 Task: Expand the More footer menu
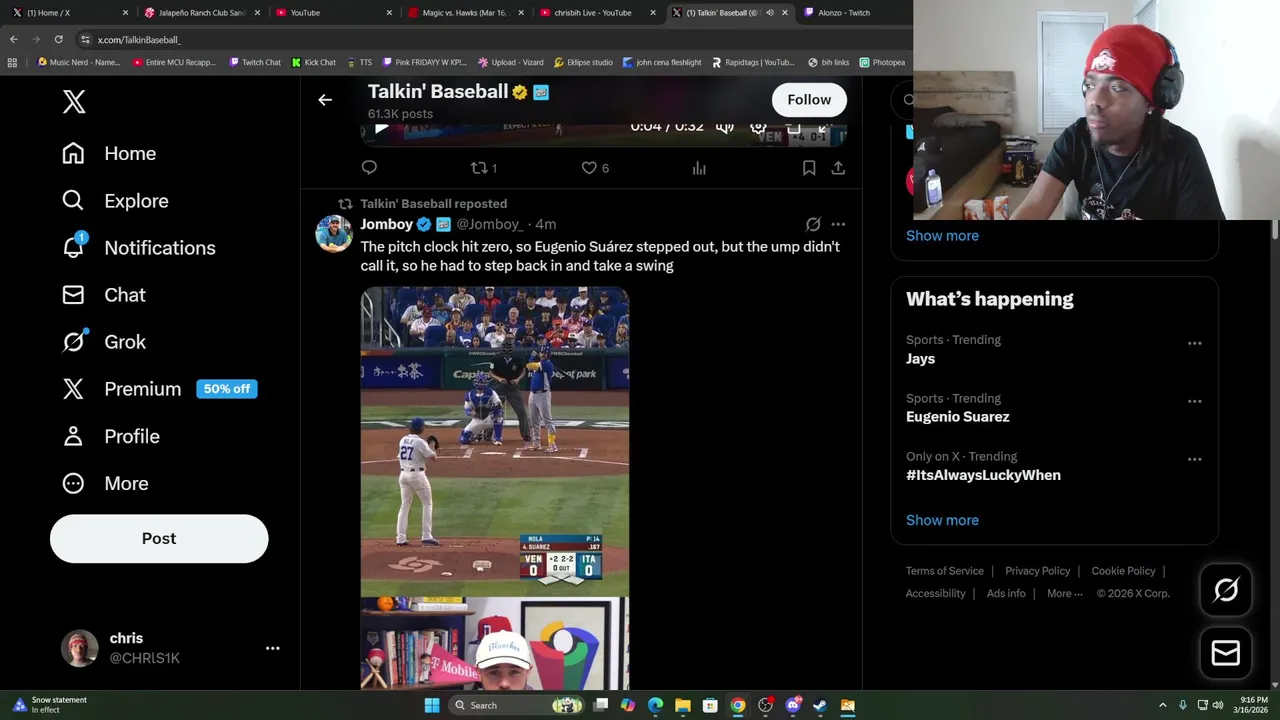point(1064,593)
